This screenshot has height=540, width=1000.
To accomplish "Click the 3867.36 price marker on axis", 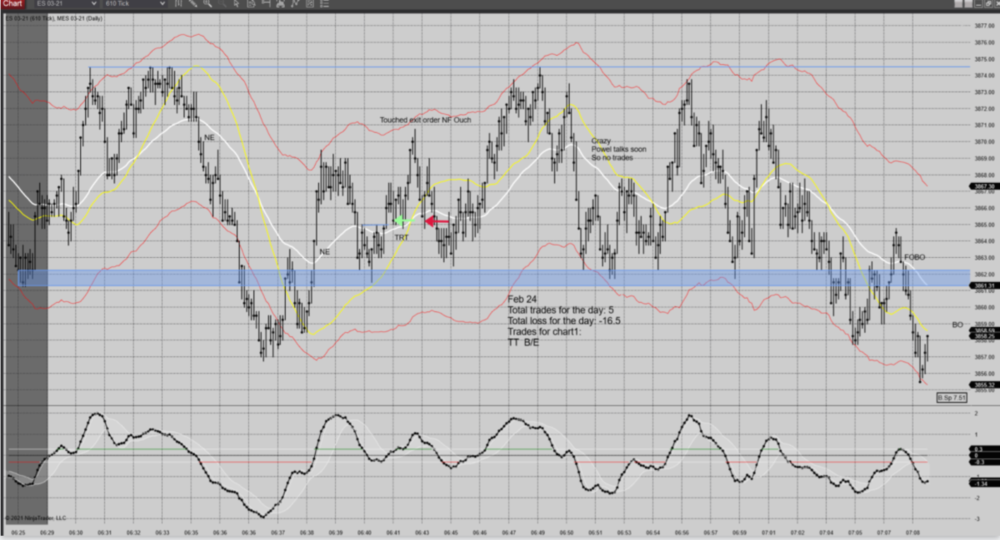I will click(982, 186).
